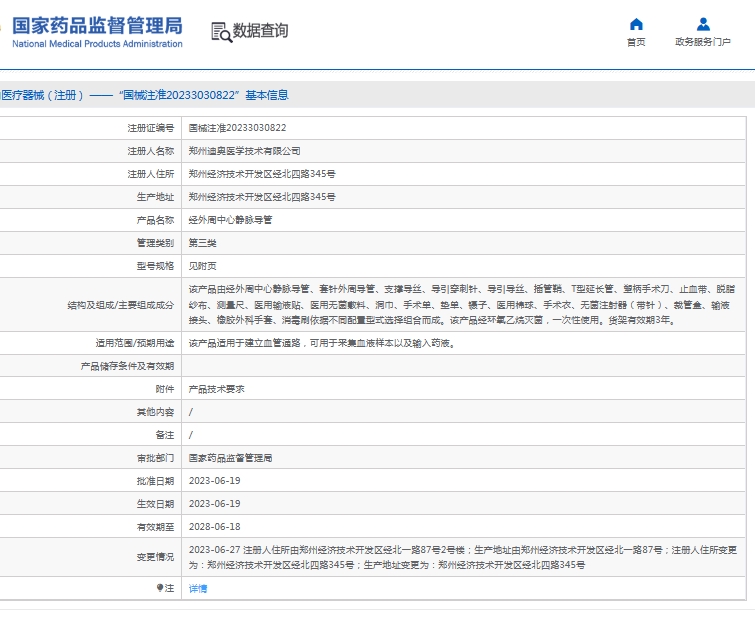Open the 详情 link in the 注 row
This screenshot has width=755, height=618.
(198, 589)
